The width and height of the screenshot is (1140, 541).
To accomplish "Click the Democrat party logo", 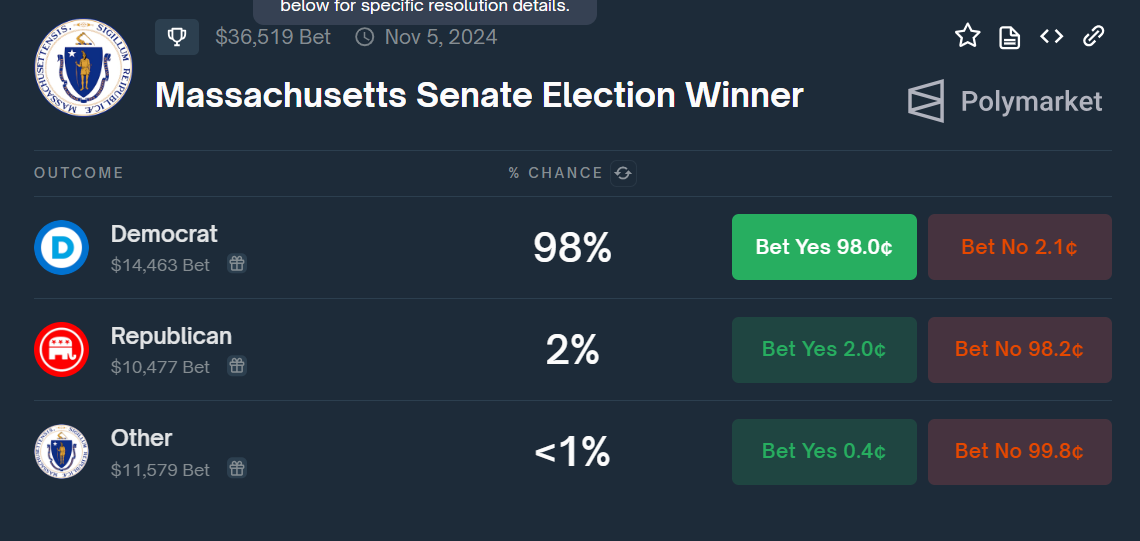I will point(62,247).
